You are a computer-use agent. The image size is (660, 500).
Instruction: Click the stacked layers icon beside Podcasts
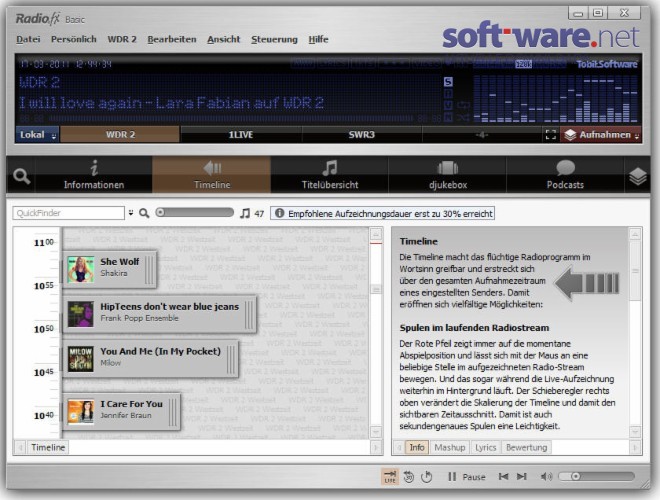coord(638,176)
